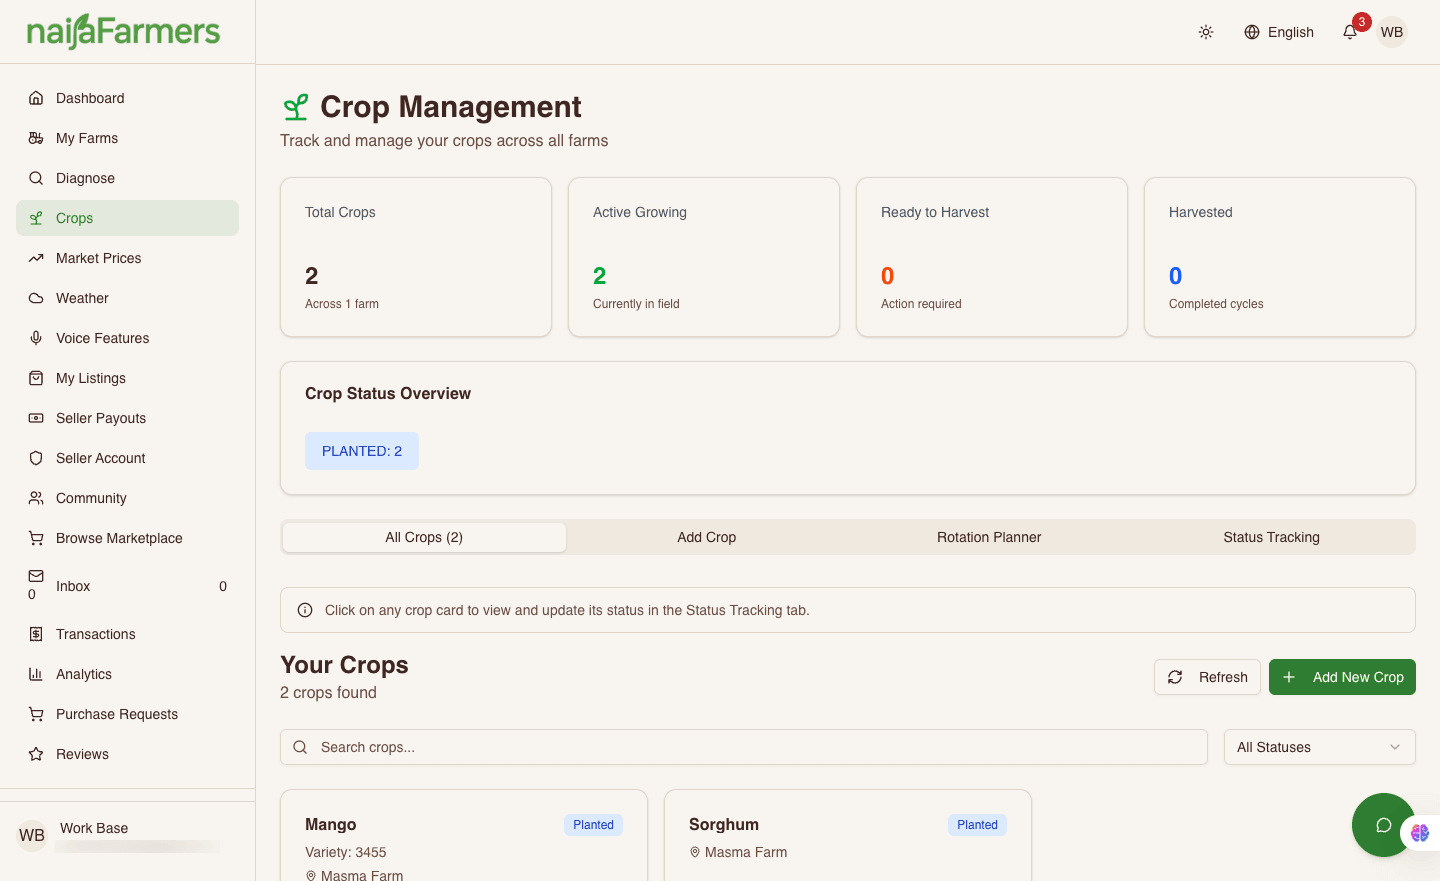Viewport: 1440px width, 881px height.
Task: Click the green chat bubble button
Action: (x=1382, y=825)
